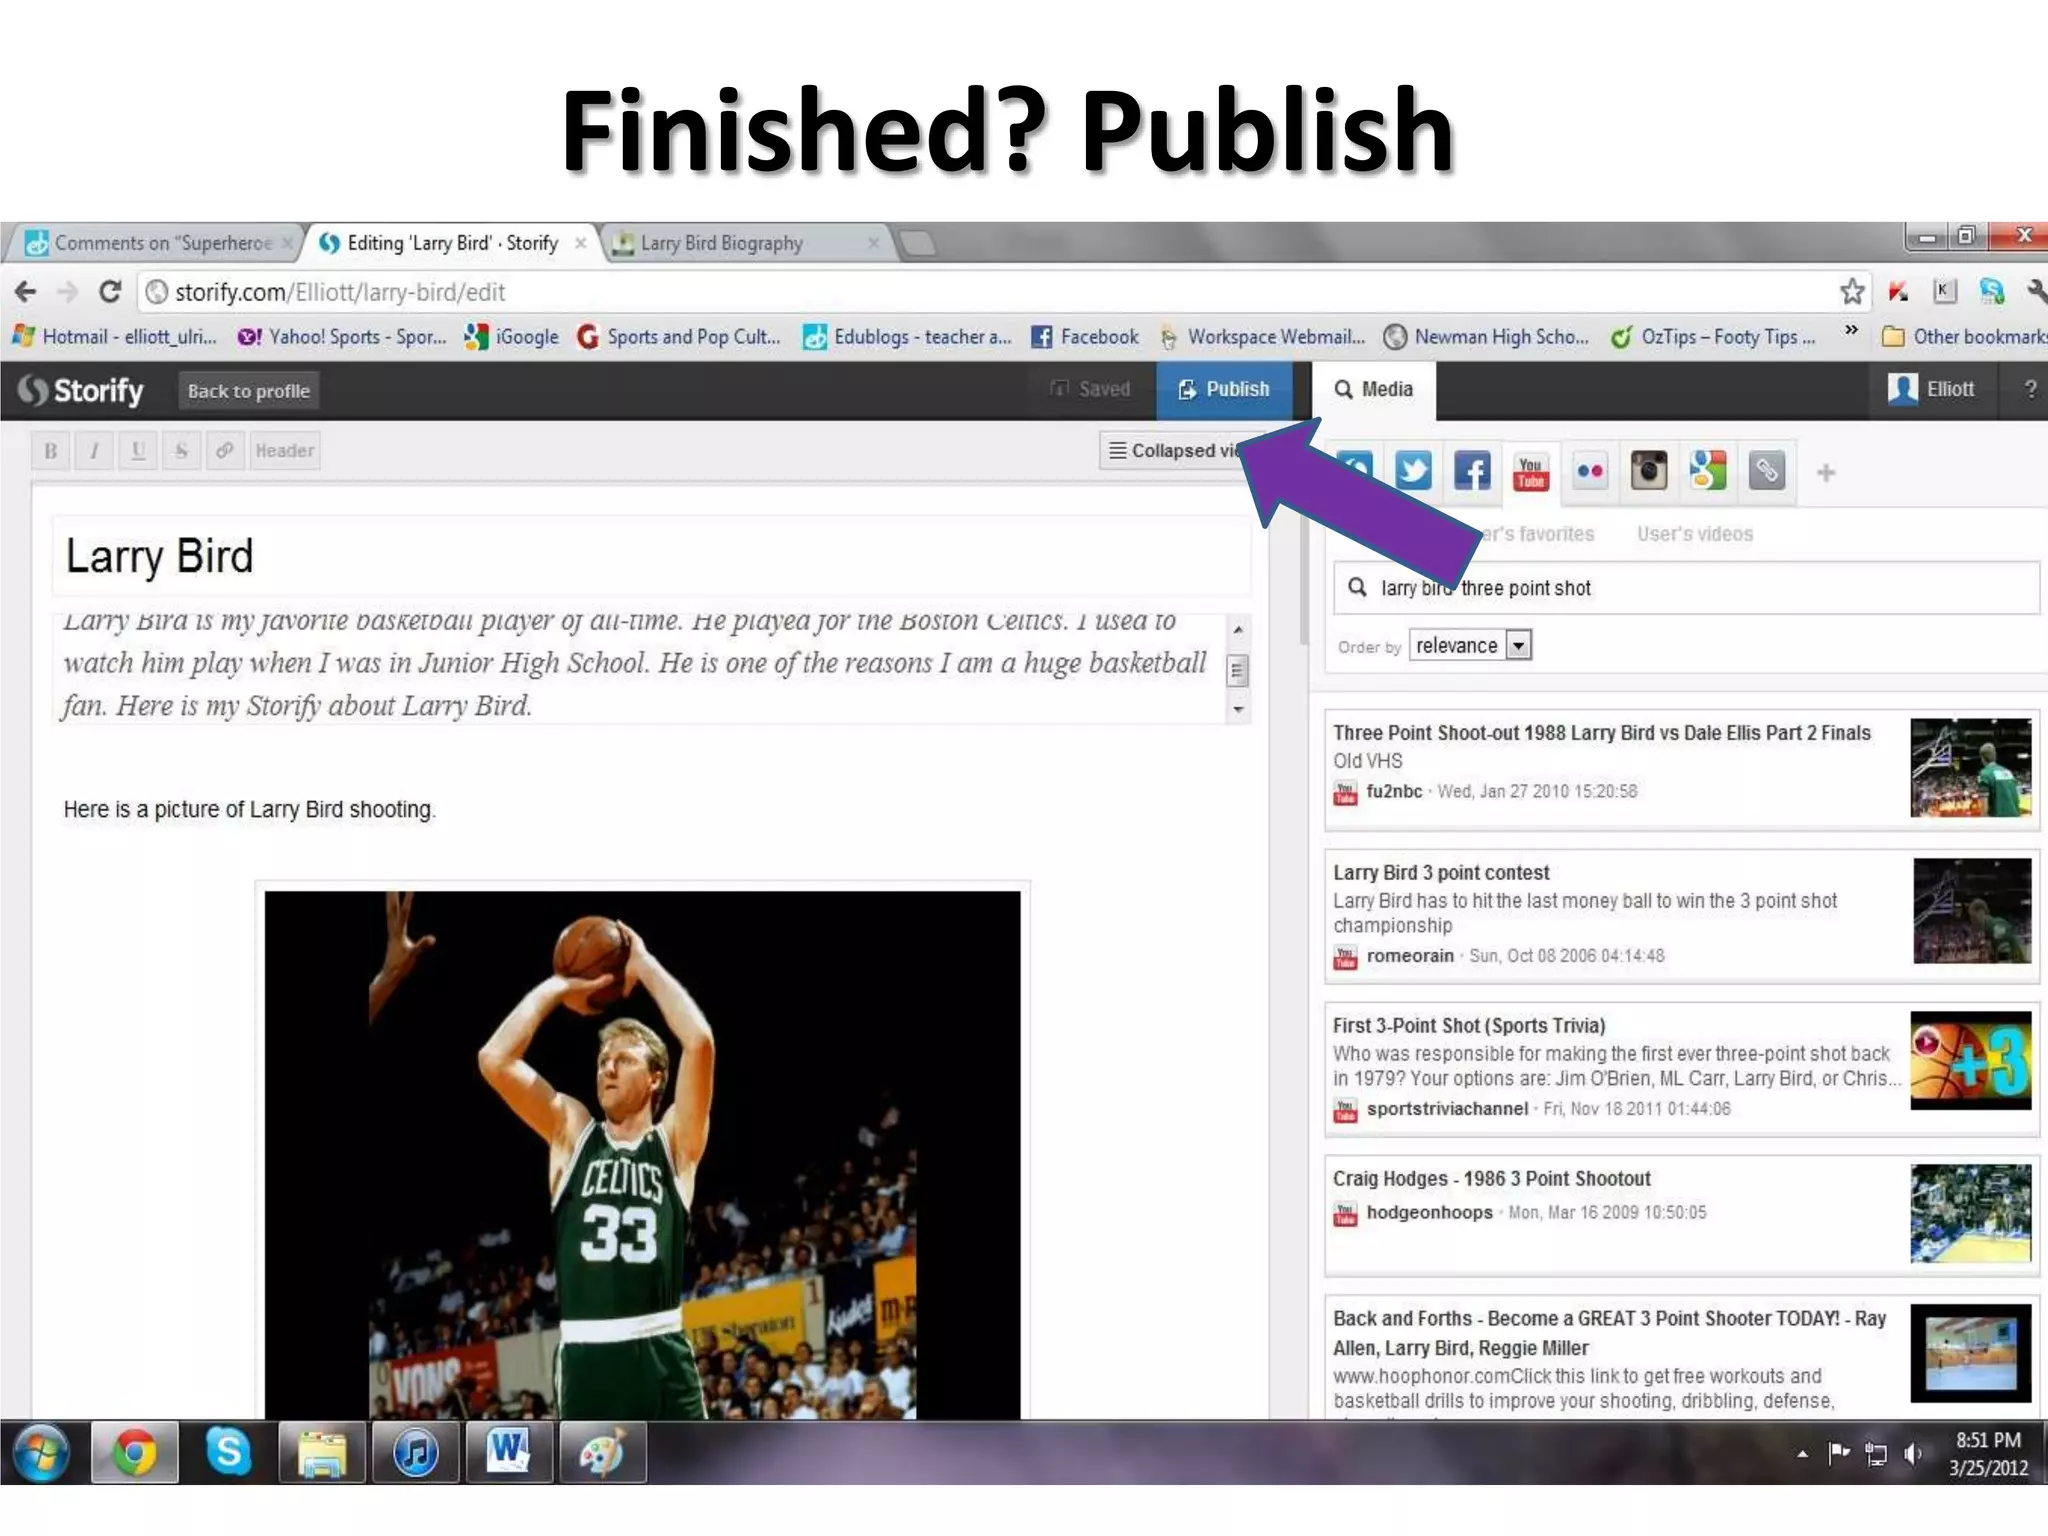Click the Publish button
Viewport: 2048px width, 1536px height.
[1224, 390]
